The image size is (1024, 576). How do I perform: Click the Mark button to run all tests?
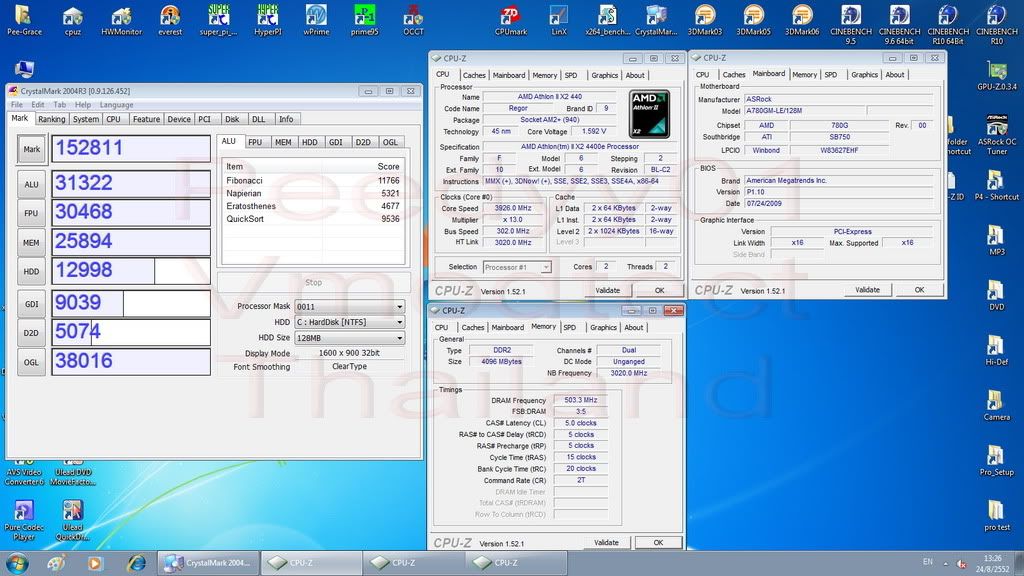pos(32,149)
